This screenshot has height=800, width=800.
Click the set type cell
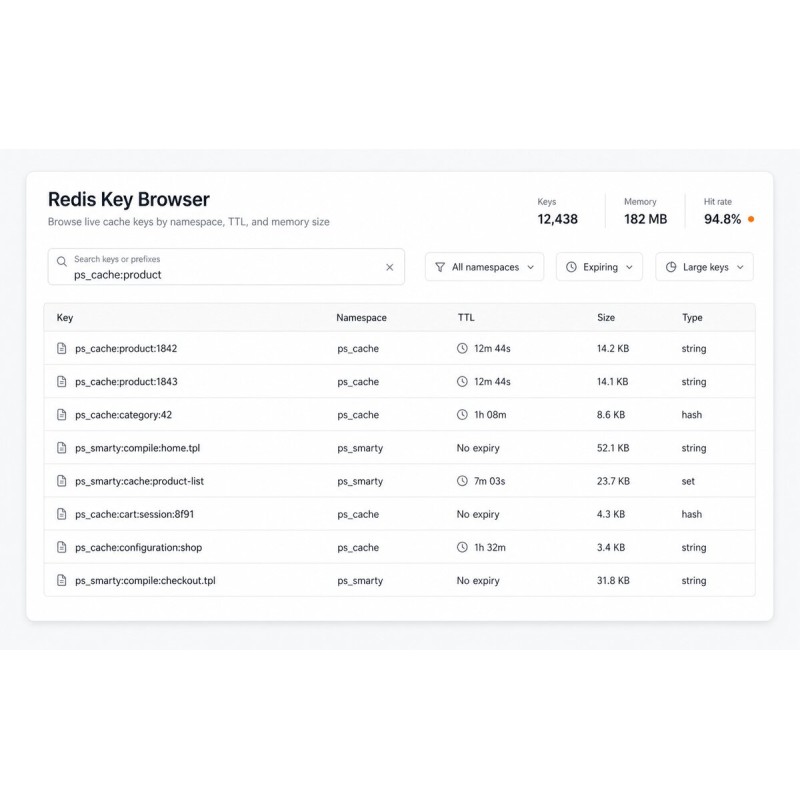click(x=688, y=481)
